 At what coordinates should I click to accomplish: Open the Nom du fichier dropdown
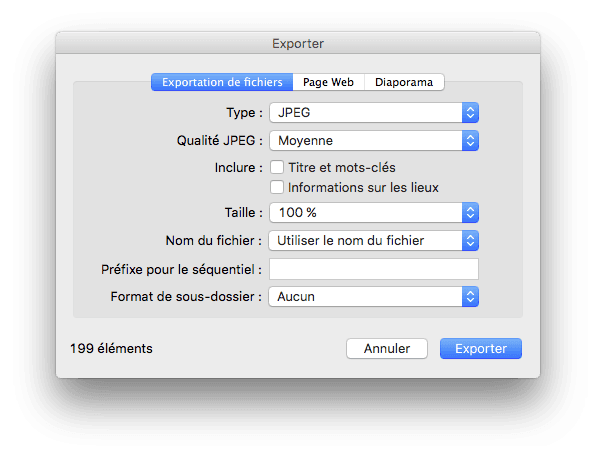[x=374, y=241]
